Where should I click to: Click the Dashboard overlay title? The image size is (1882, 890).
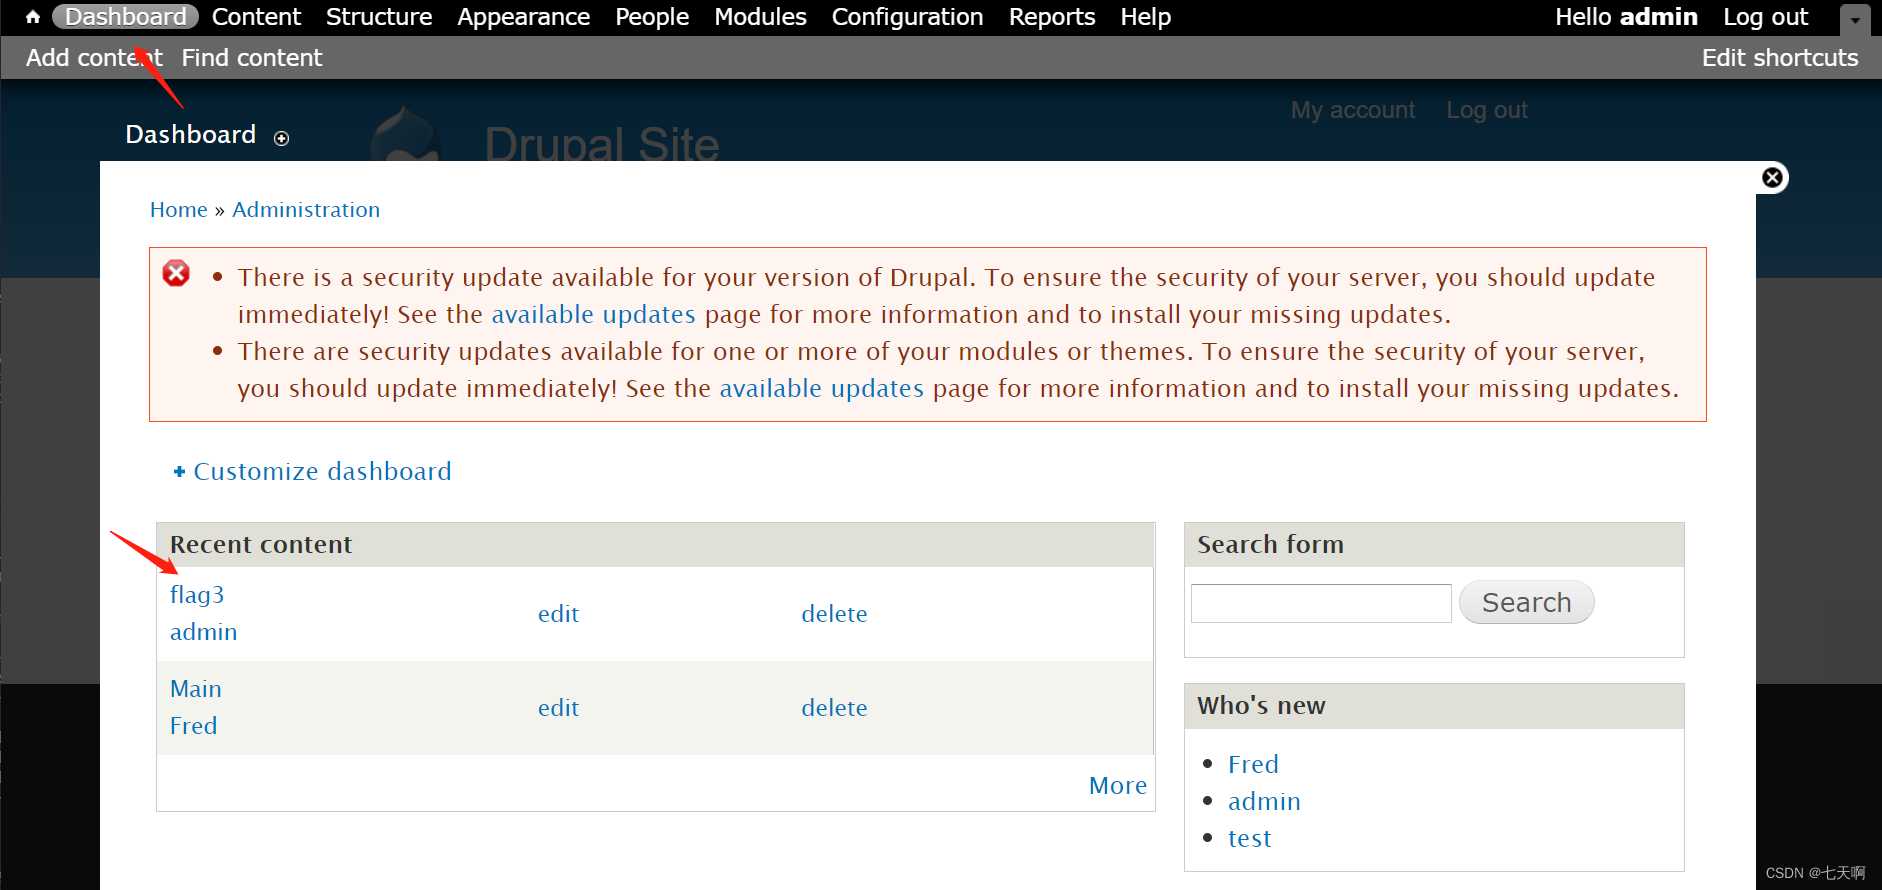click(191, 134)
